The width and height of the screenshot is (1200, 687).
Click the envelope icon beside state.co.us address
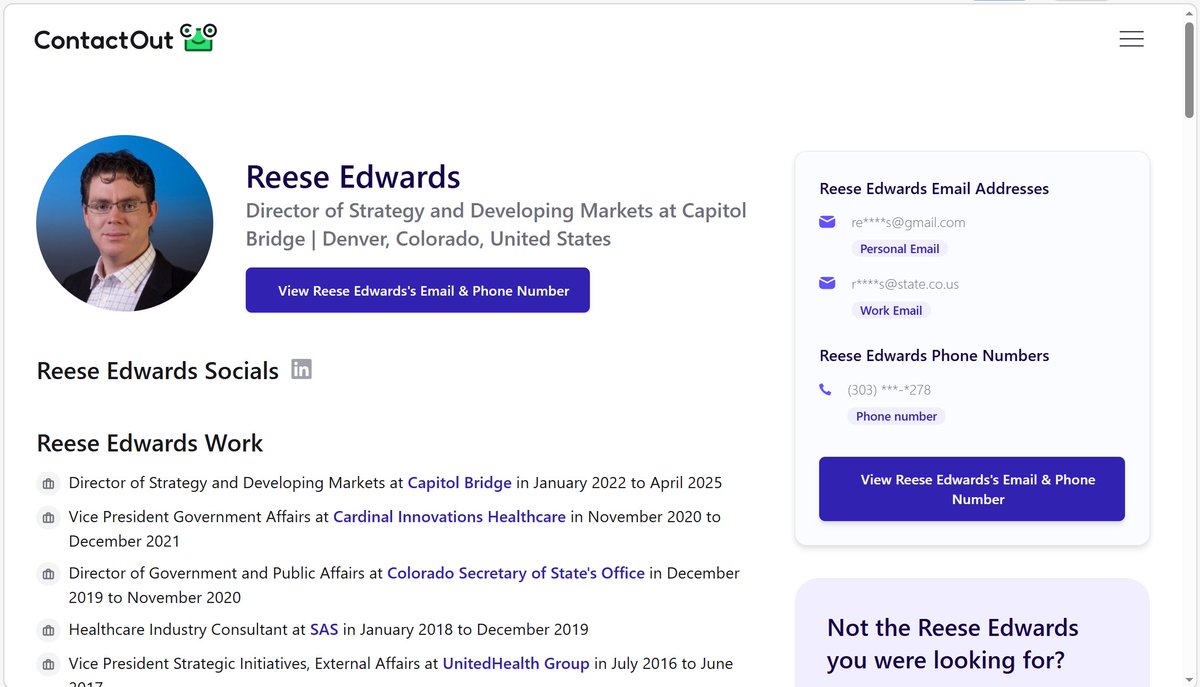(x=827, y=284)
